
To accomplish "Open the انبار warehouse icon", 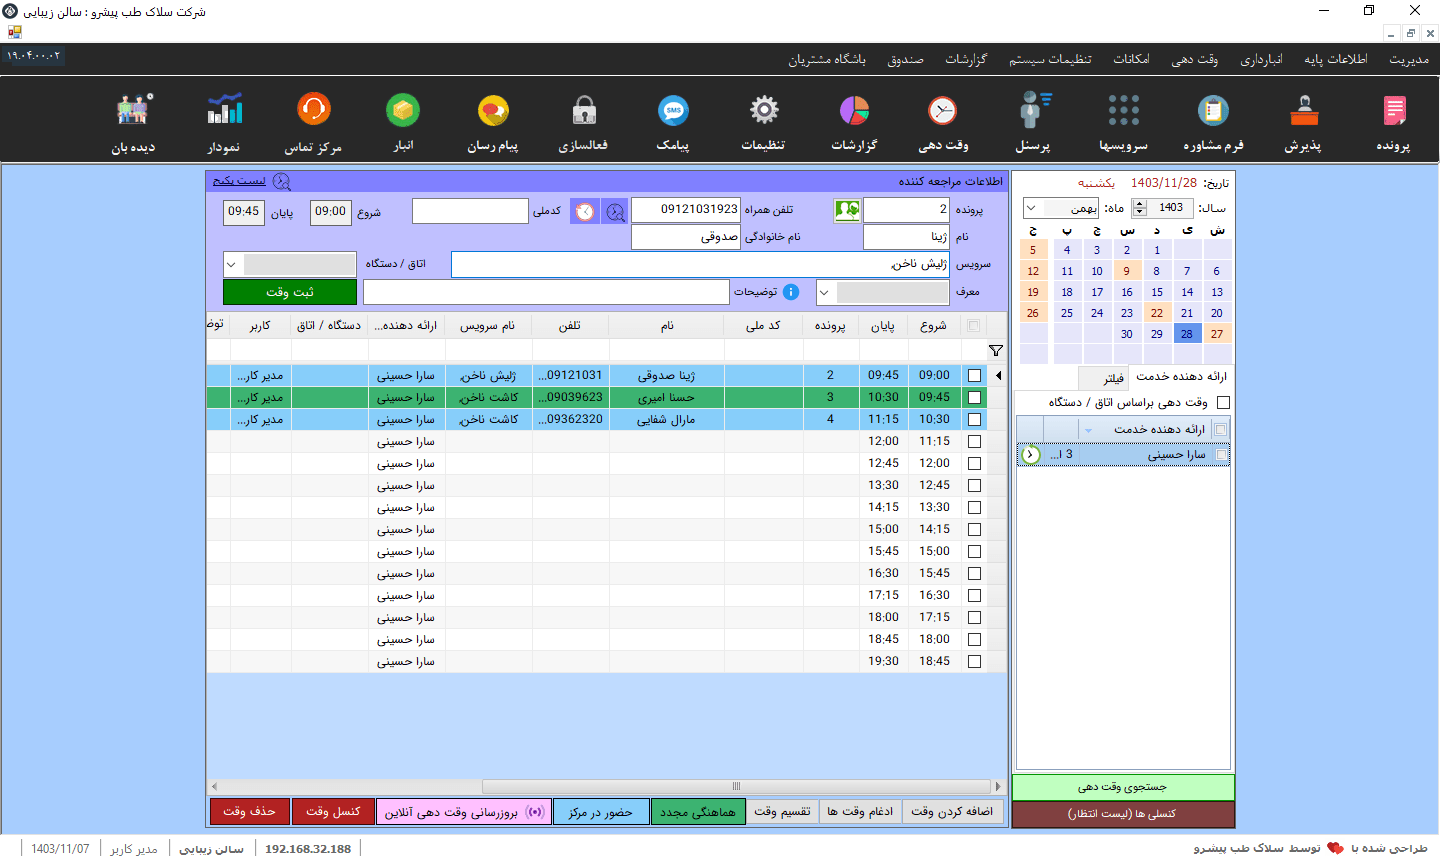I will pyautogui.click(x=403, y=111).
